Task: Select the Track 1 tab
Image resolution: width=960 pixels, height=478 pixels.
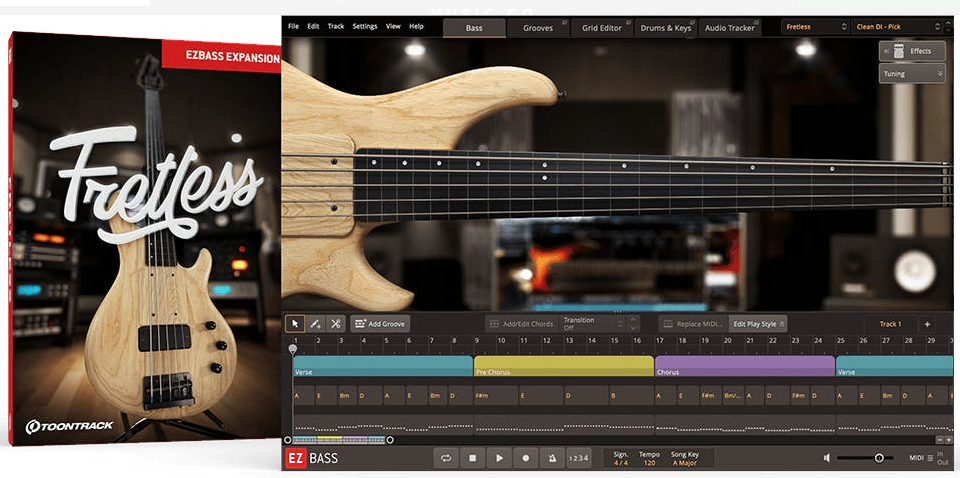Action: (x=890, y=324)
